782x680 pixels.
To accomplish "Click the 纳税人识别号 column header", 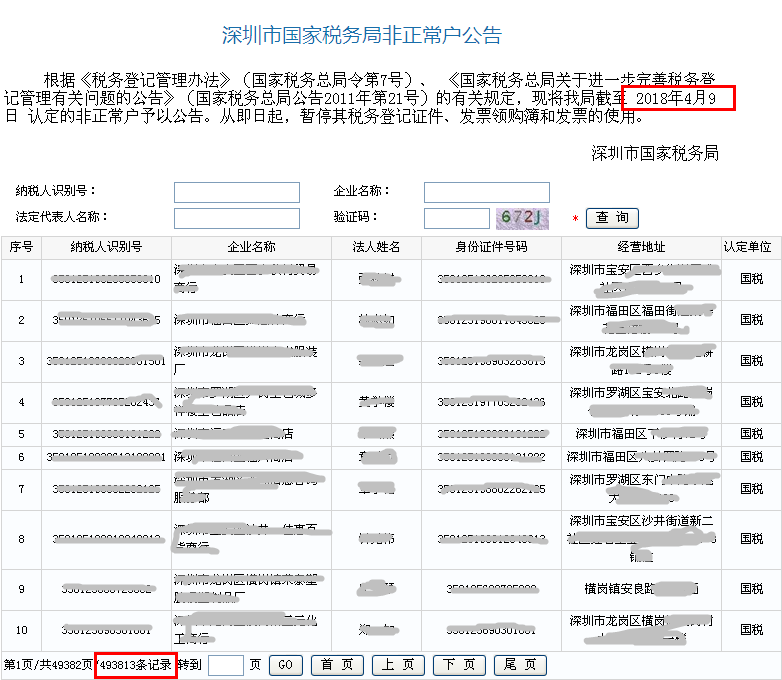I will tap(106, 247).
